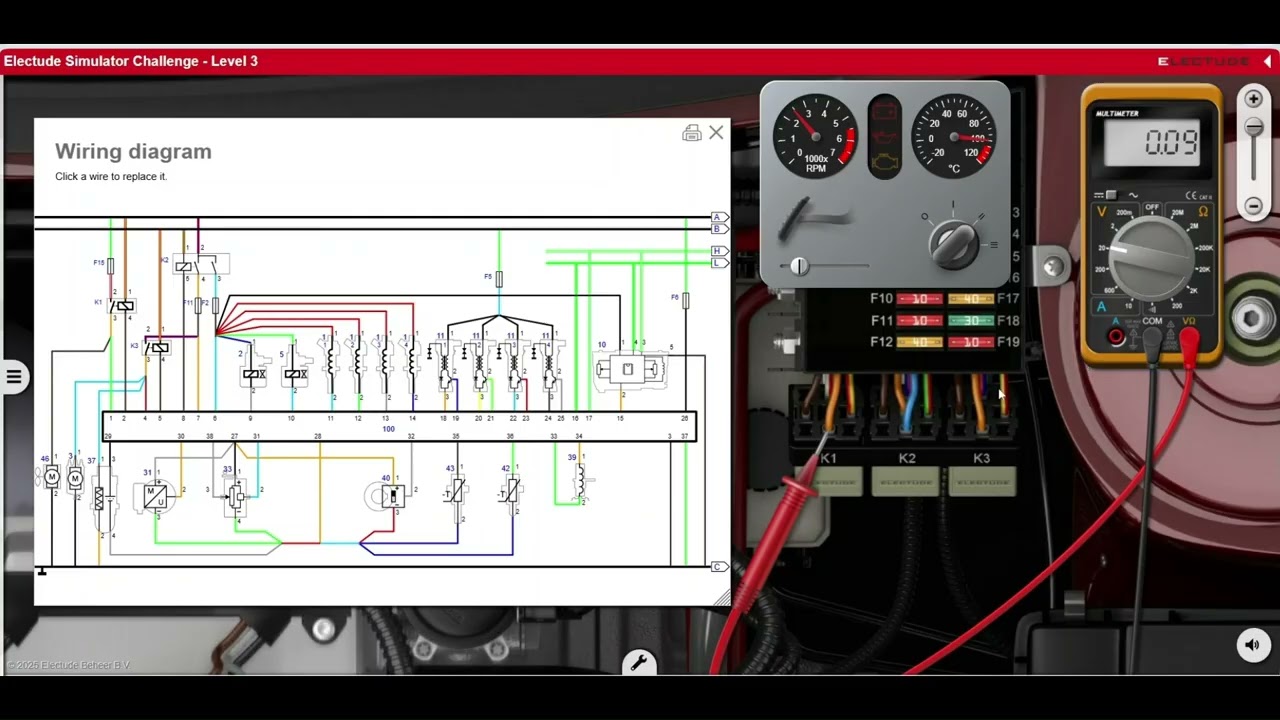Click component 10 in wiring diagram
This screenshot has height=720, width=1280.
click(x=628, y=370)
